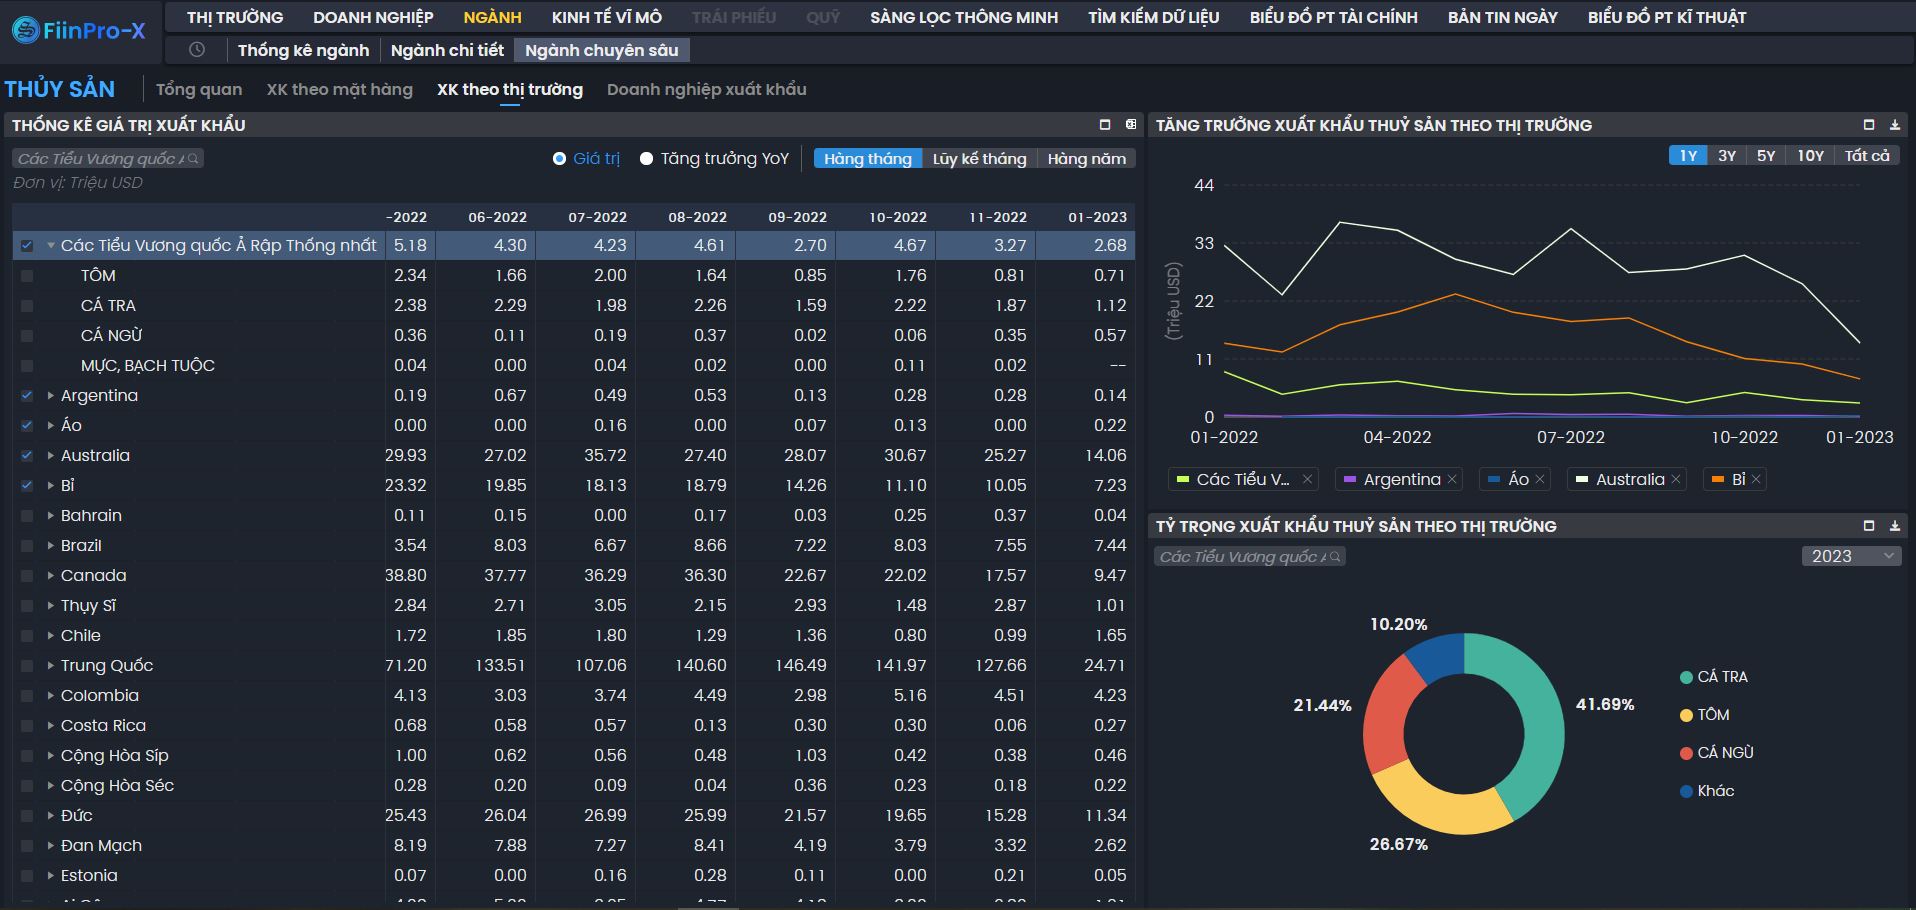This screenshot has width=1916, height=910.
Task: Collapse the Các Tiểu Vương quốc Ả Rập row
Action: [50, 246]
